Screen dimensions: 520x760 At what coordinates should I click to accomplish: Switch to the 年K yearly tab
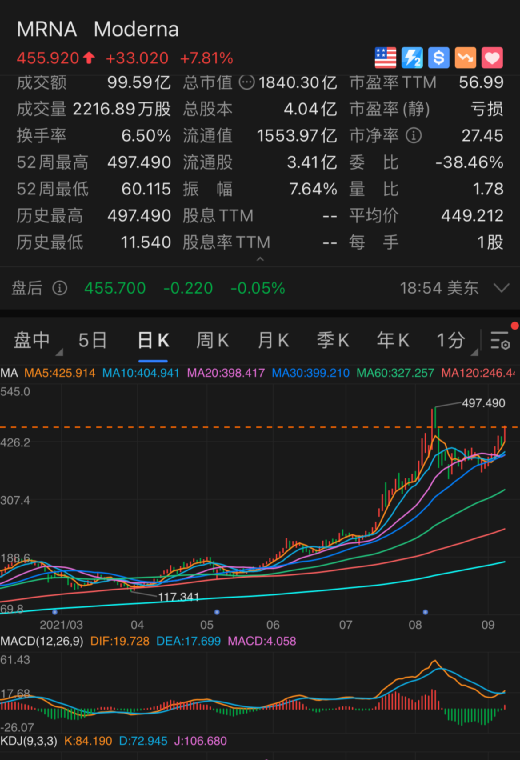coord(393,340)
